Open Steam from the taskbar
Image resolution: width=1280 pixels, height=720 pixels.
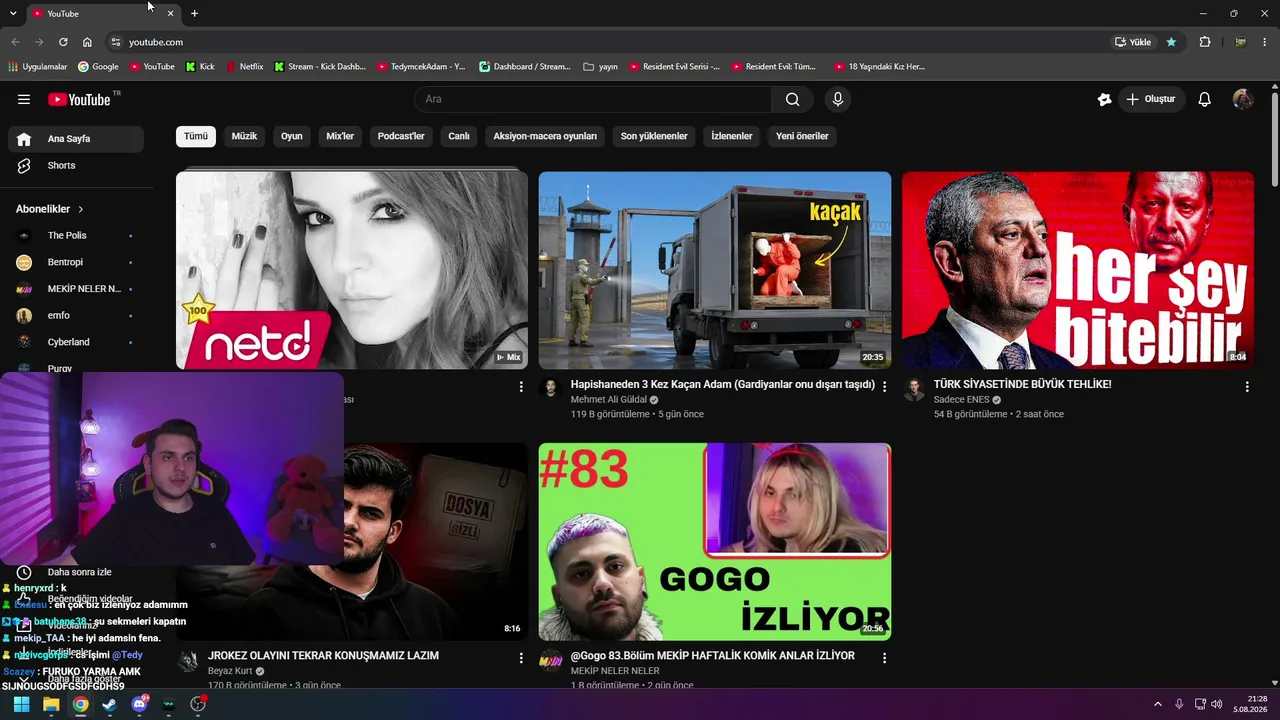point(109,704)
